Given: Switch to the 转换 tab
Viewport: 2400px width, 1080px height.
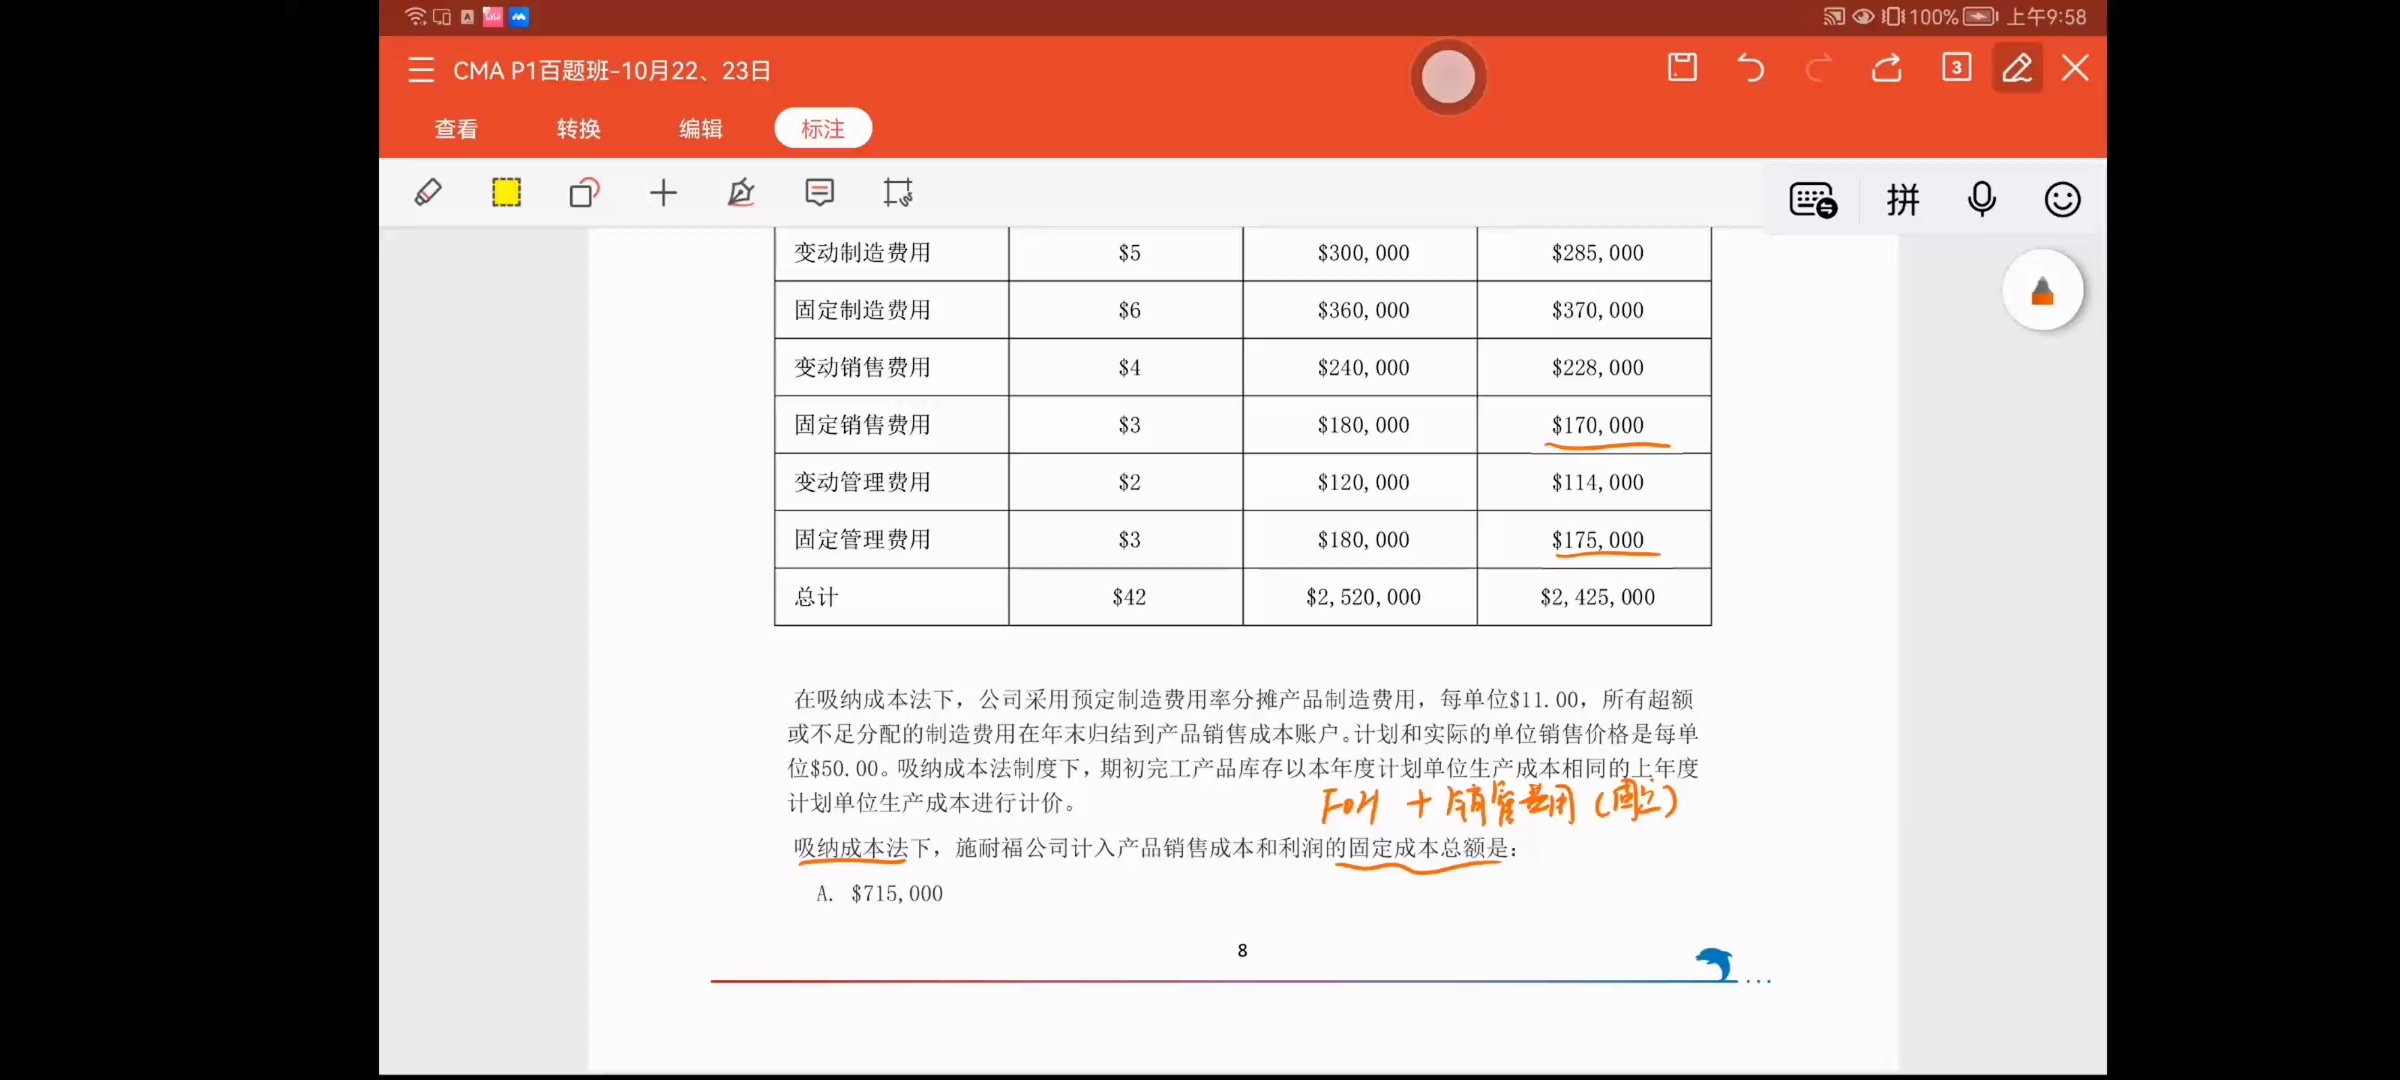Looking at the screenshot, I should tap(578, 129).
